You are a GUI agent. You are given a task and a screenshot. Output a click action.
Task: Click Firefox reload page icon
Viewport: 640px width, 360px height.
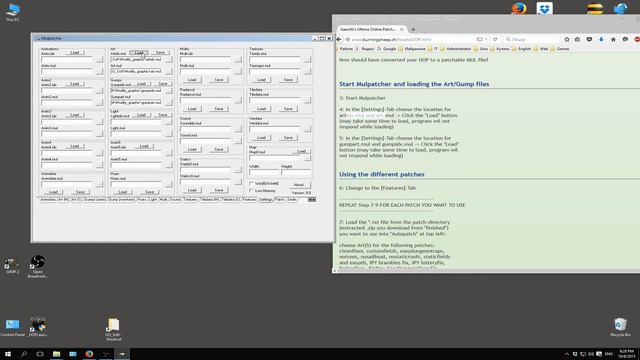coord(495,40)
